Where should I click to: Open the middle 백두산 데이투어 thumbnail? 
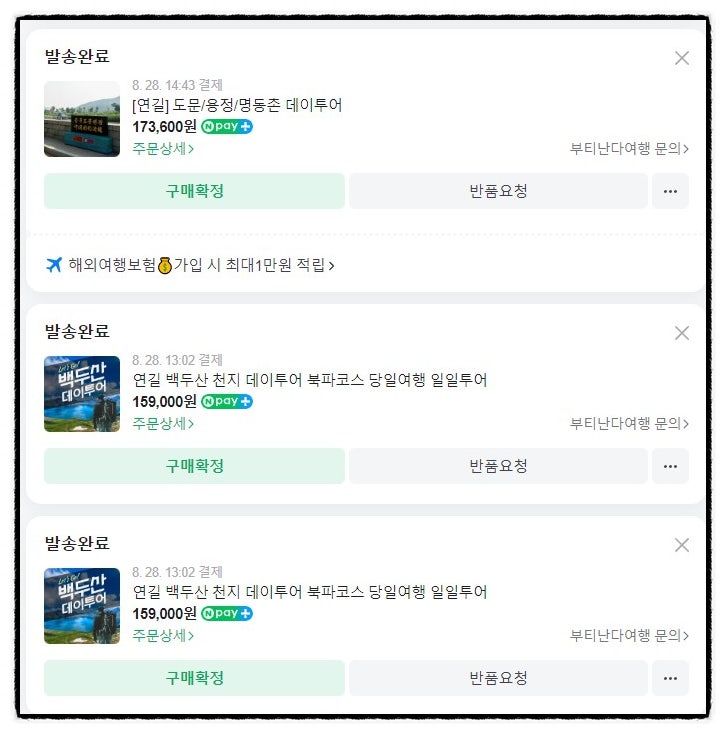82,394
